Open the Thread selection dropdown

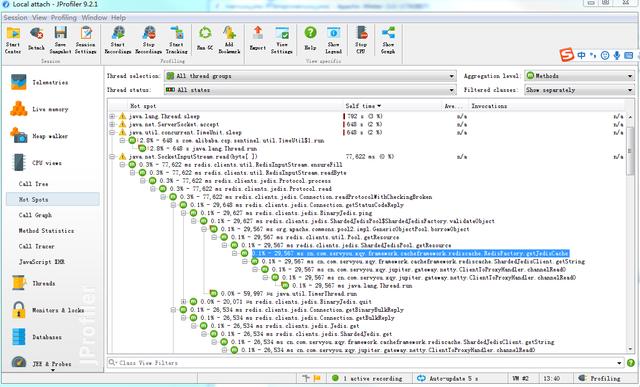click(310, 76)
